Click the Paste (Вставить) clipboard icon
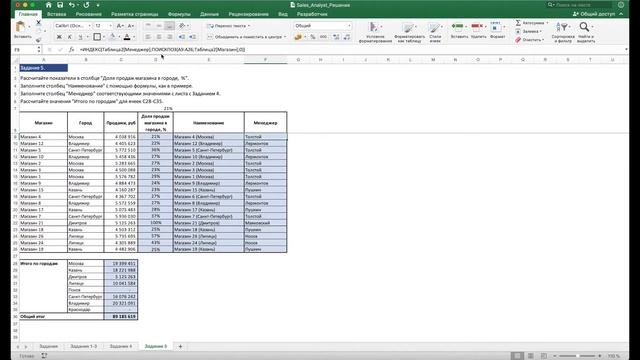The height and width of the screenshot is (360, 640). (20, 27)
